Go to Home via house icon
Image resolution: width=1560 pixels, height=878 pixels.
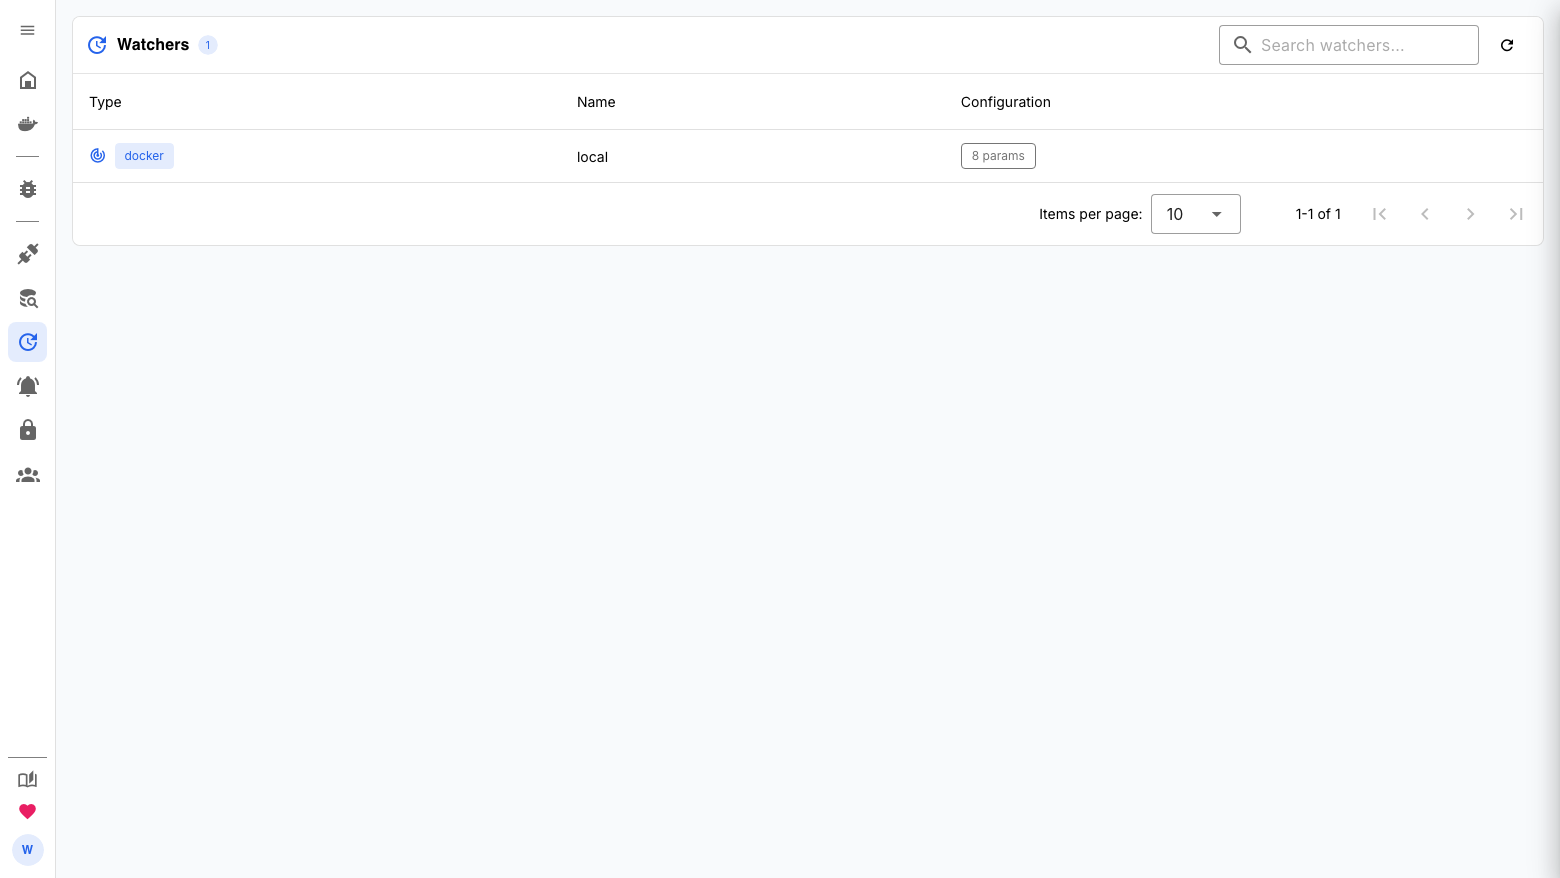(x=28, y=80)
